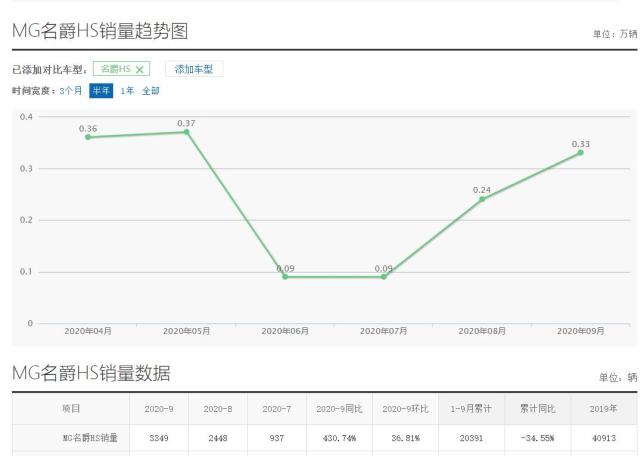Image resolution: width=641 pixels, height=456 pixels.
Task: Click the 2020年07月 axis label
Action: (x=383, y=331)
